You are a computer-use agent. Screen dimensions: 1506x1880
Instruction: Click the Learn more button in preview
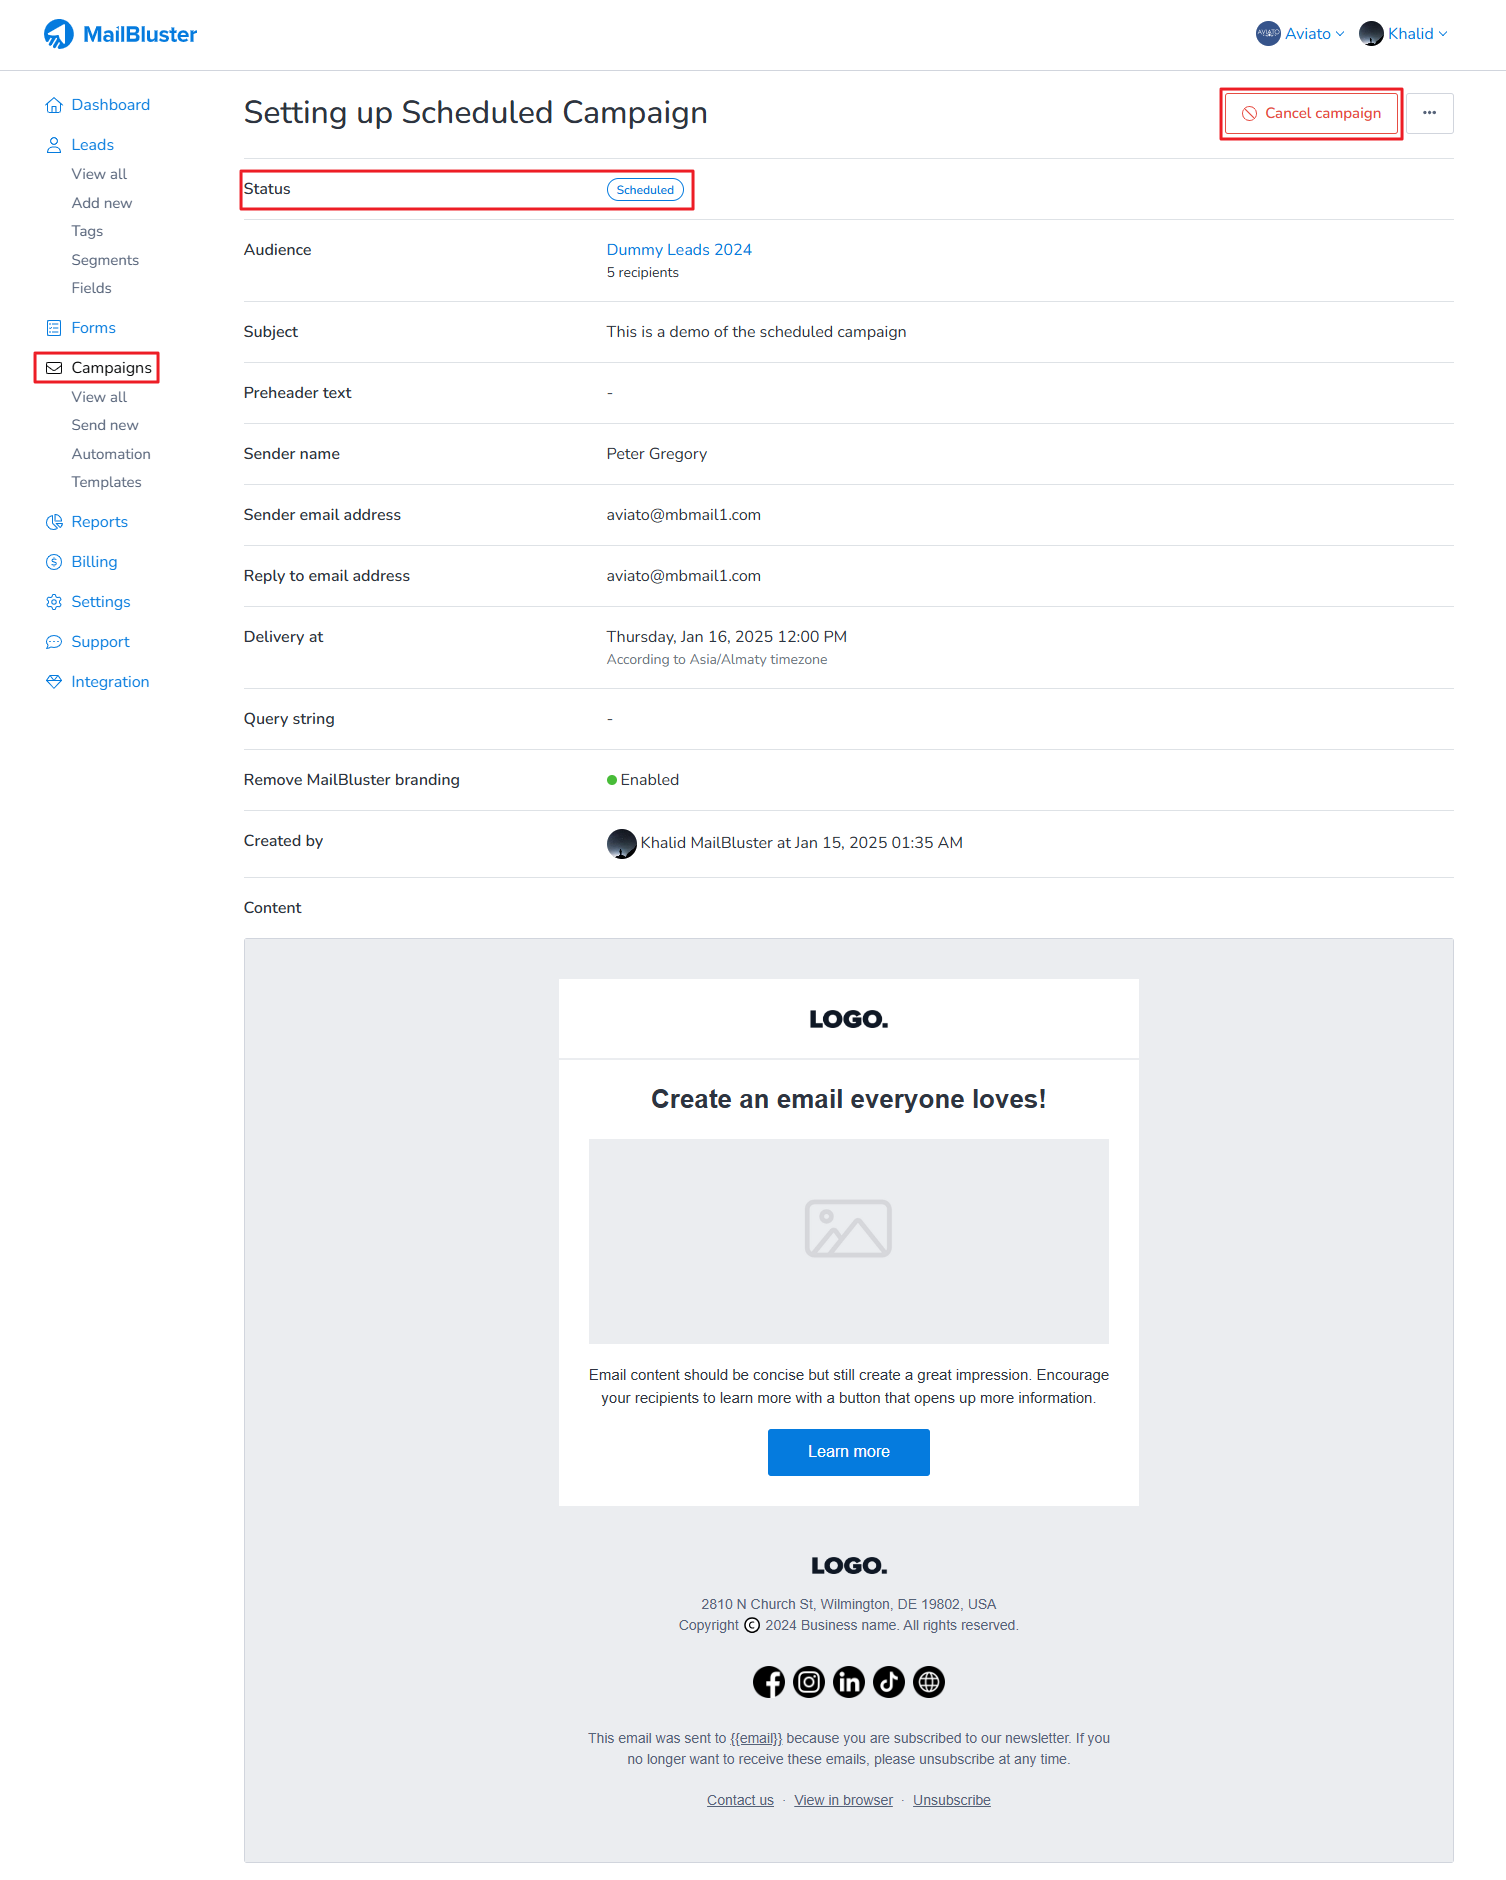pyautogui.click(x=849, y=1452)
